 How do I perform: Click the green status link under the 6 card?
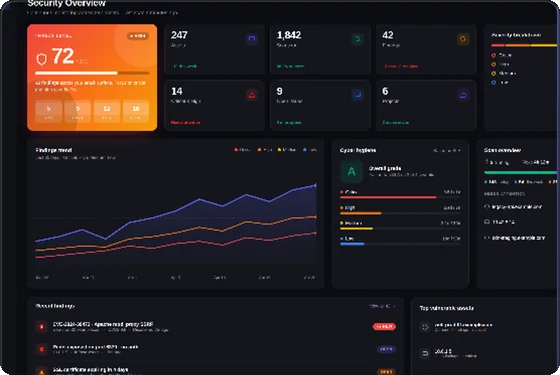[396, 122]
